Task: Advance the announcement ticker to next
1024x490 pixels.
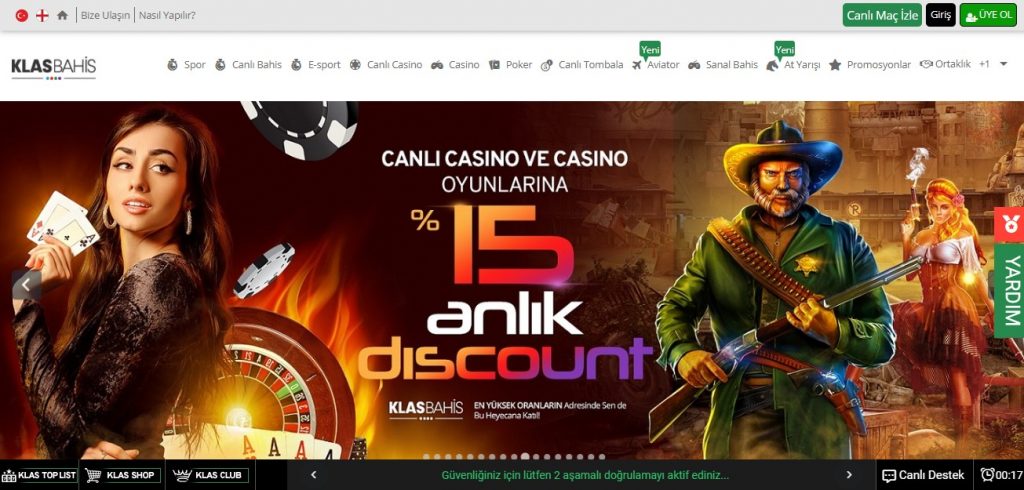Action: pyautogui.click(x=849, y=475)
